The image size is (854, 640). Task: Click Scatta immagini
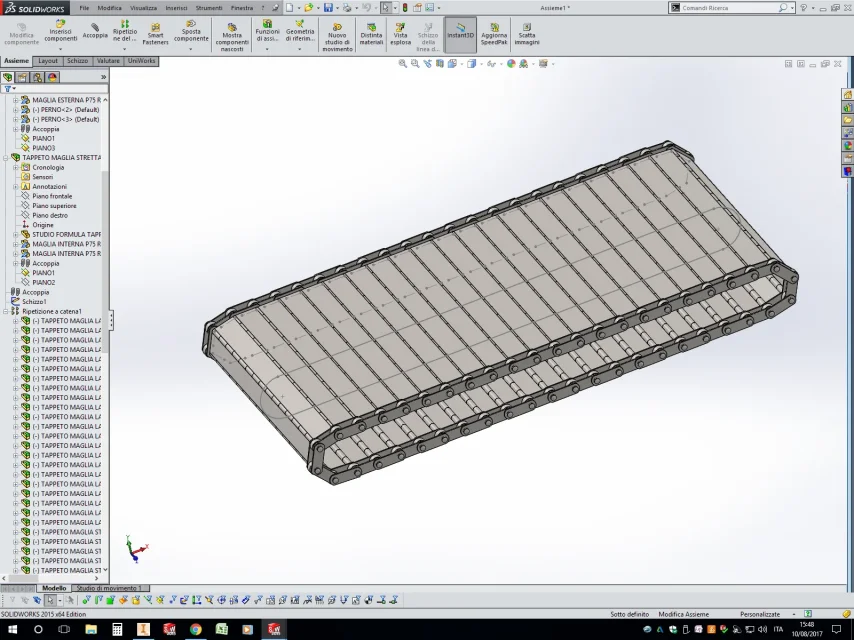[527, 34]
